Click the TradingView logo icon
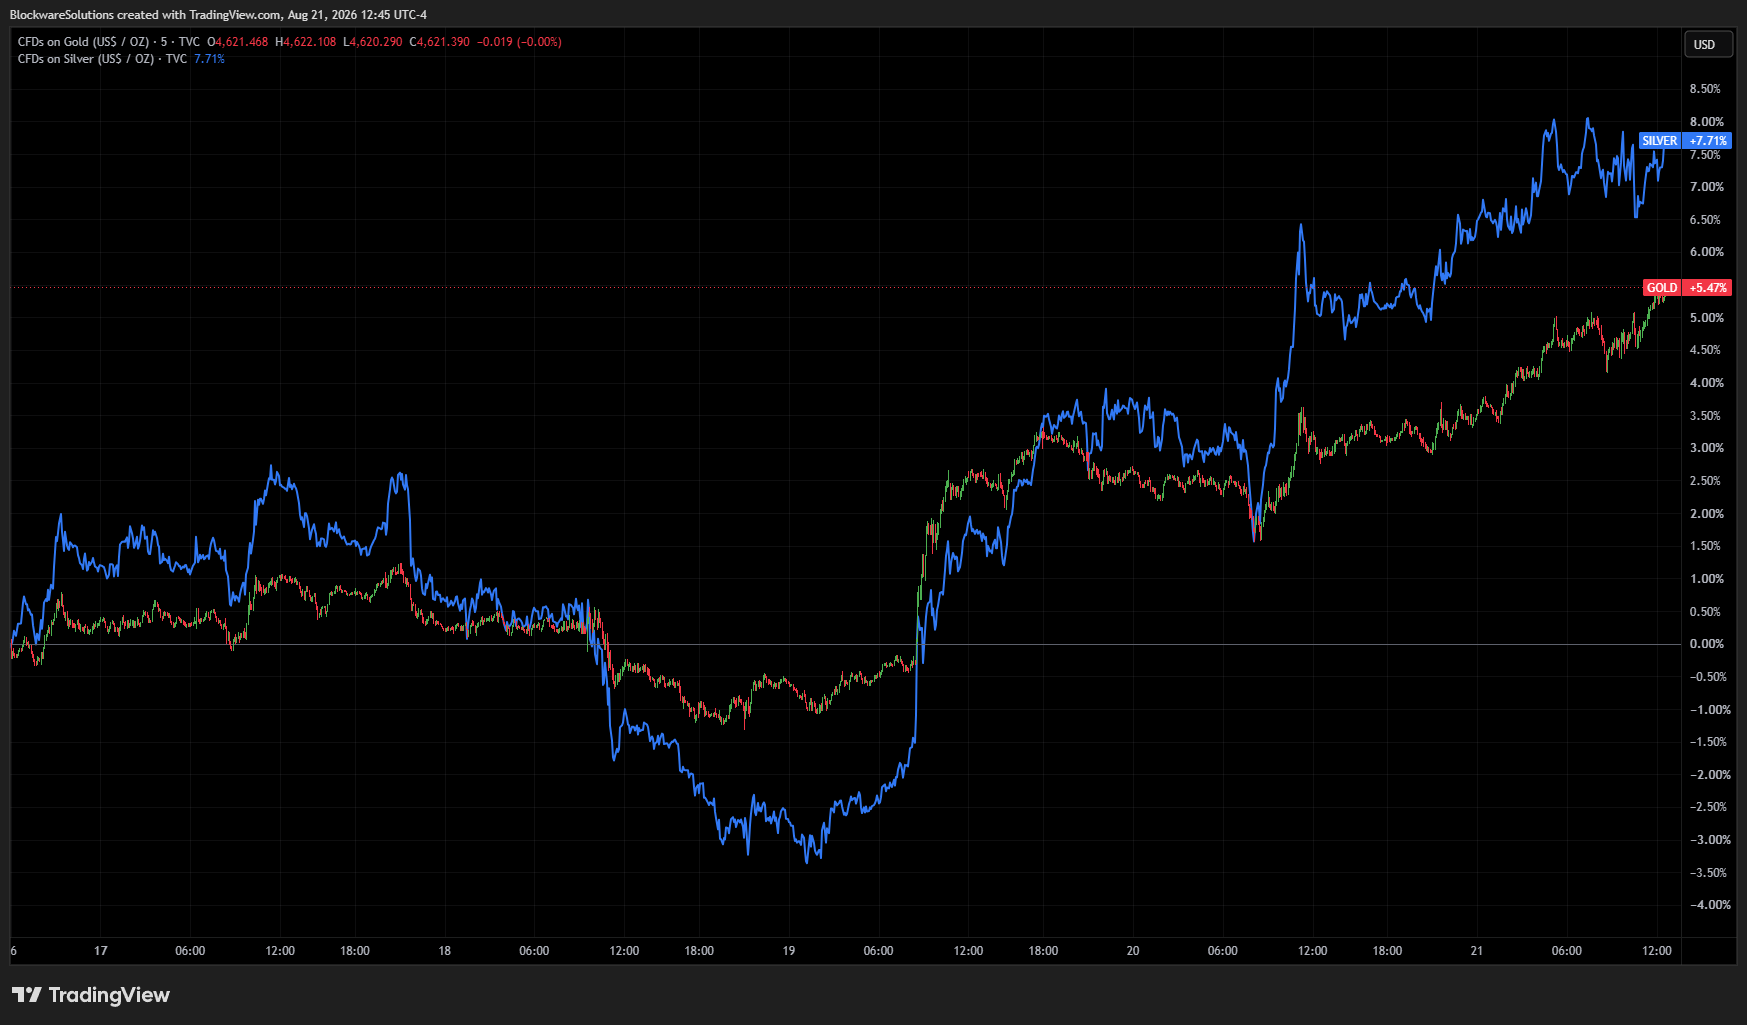 pos(27,995)
